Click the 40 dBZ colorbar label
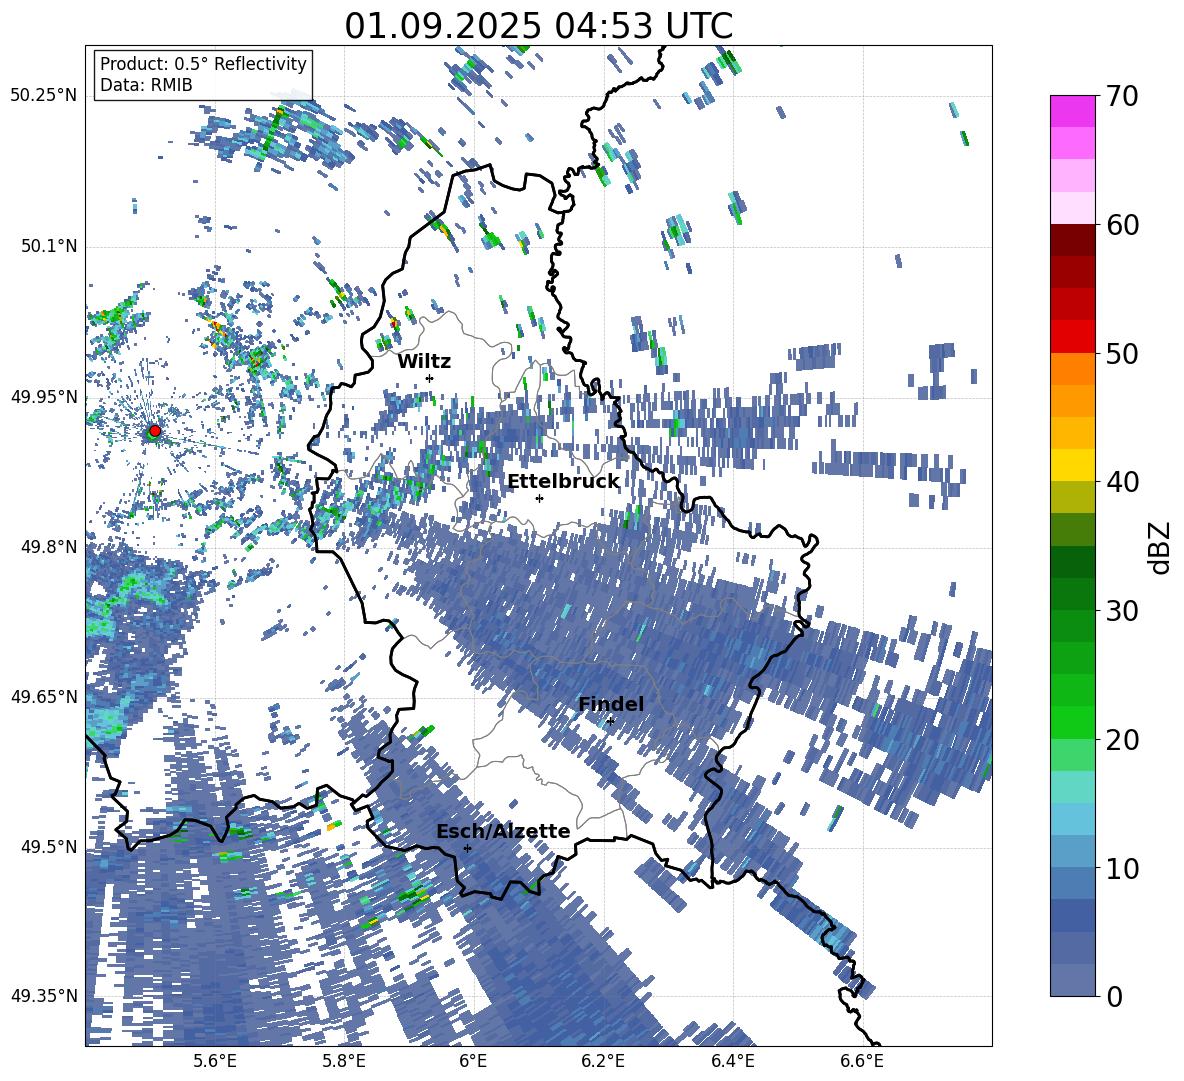This screenshot has width=1184, height=1081. tap(1122, 482)
